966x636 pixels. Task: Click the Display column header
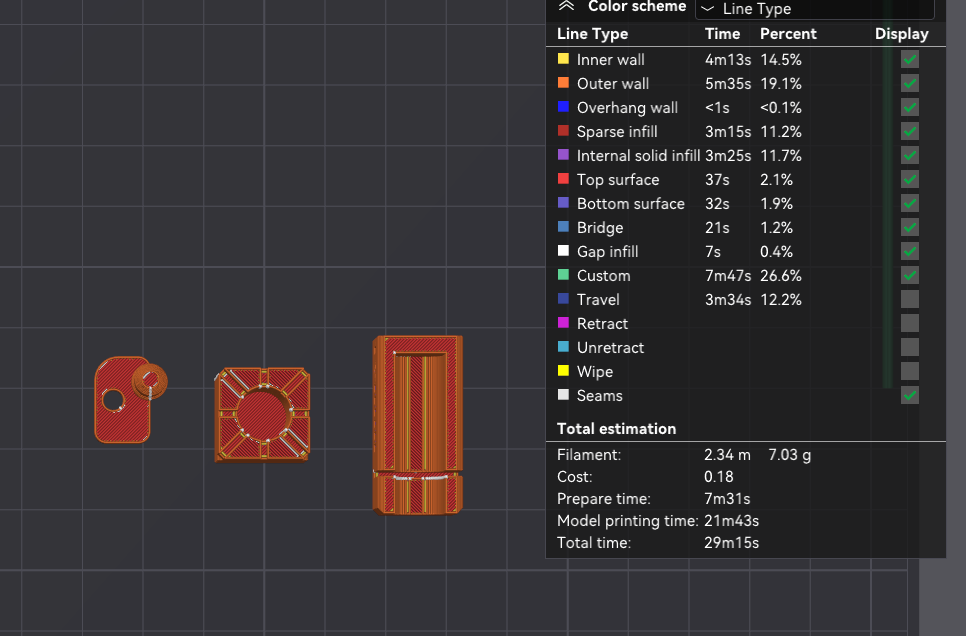pos(901,34)
